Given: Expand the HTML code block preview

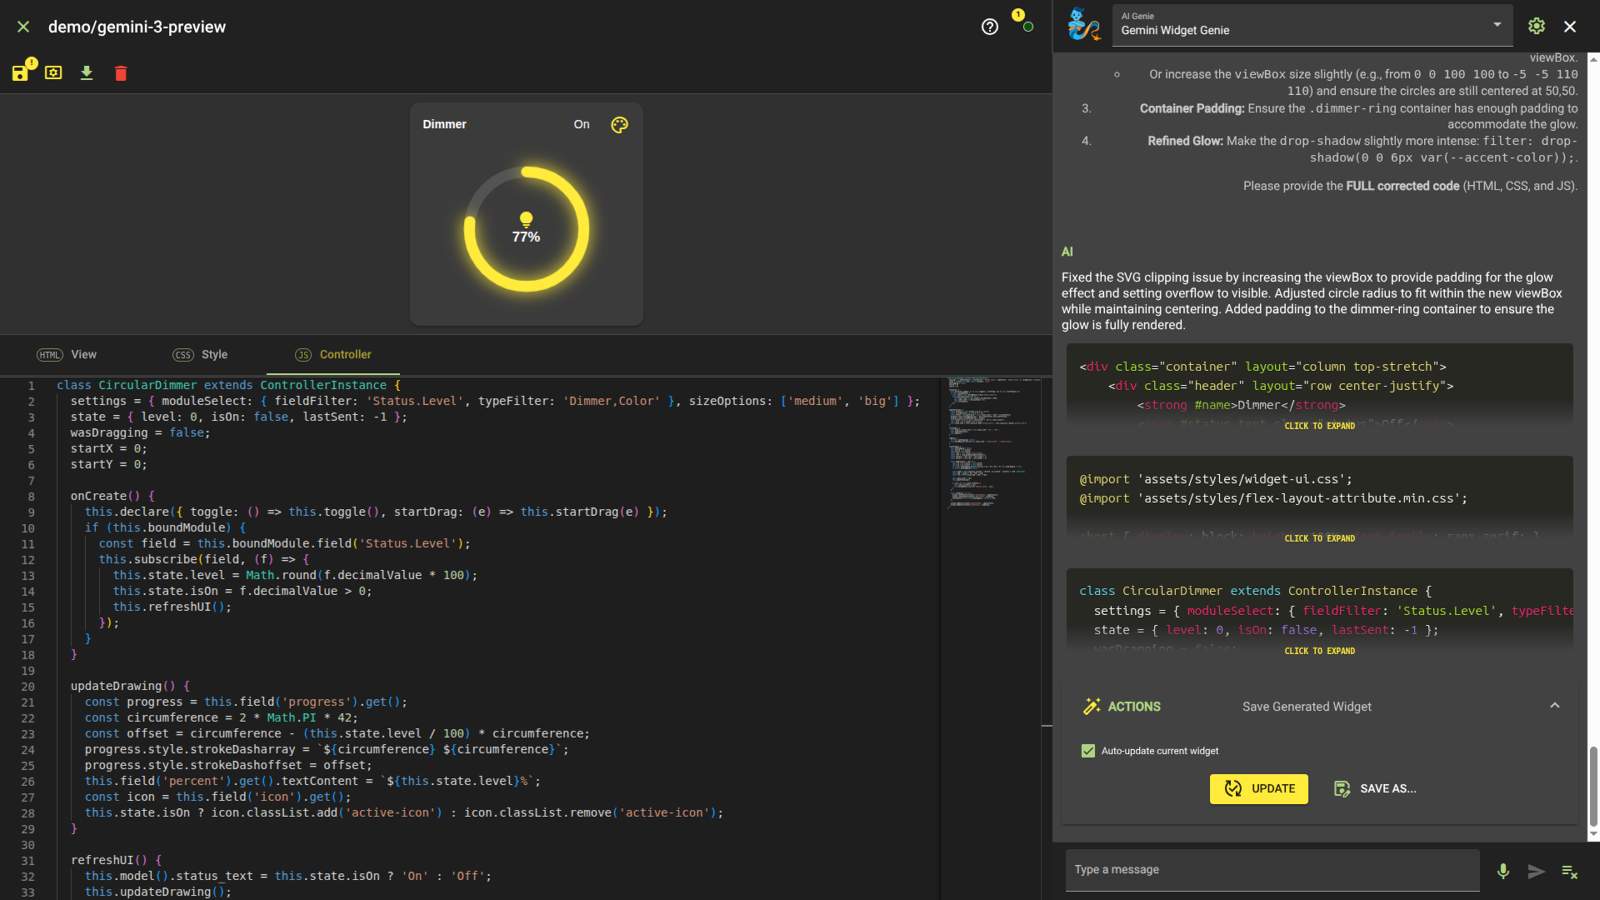Looking at the screenshot, I should [1319, 426].
